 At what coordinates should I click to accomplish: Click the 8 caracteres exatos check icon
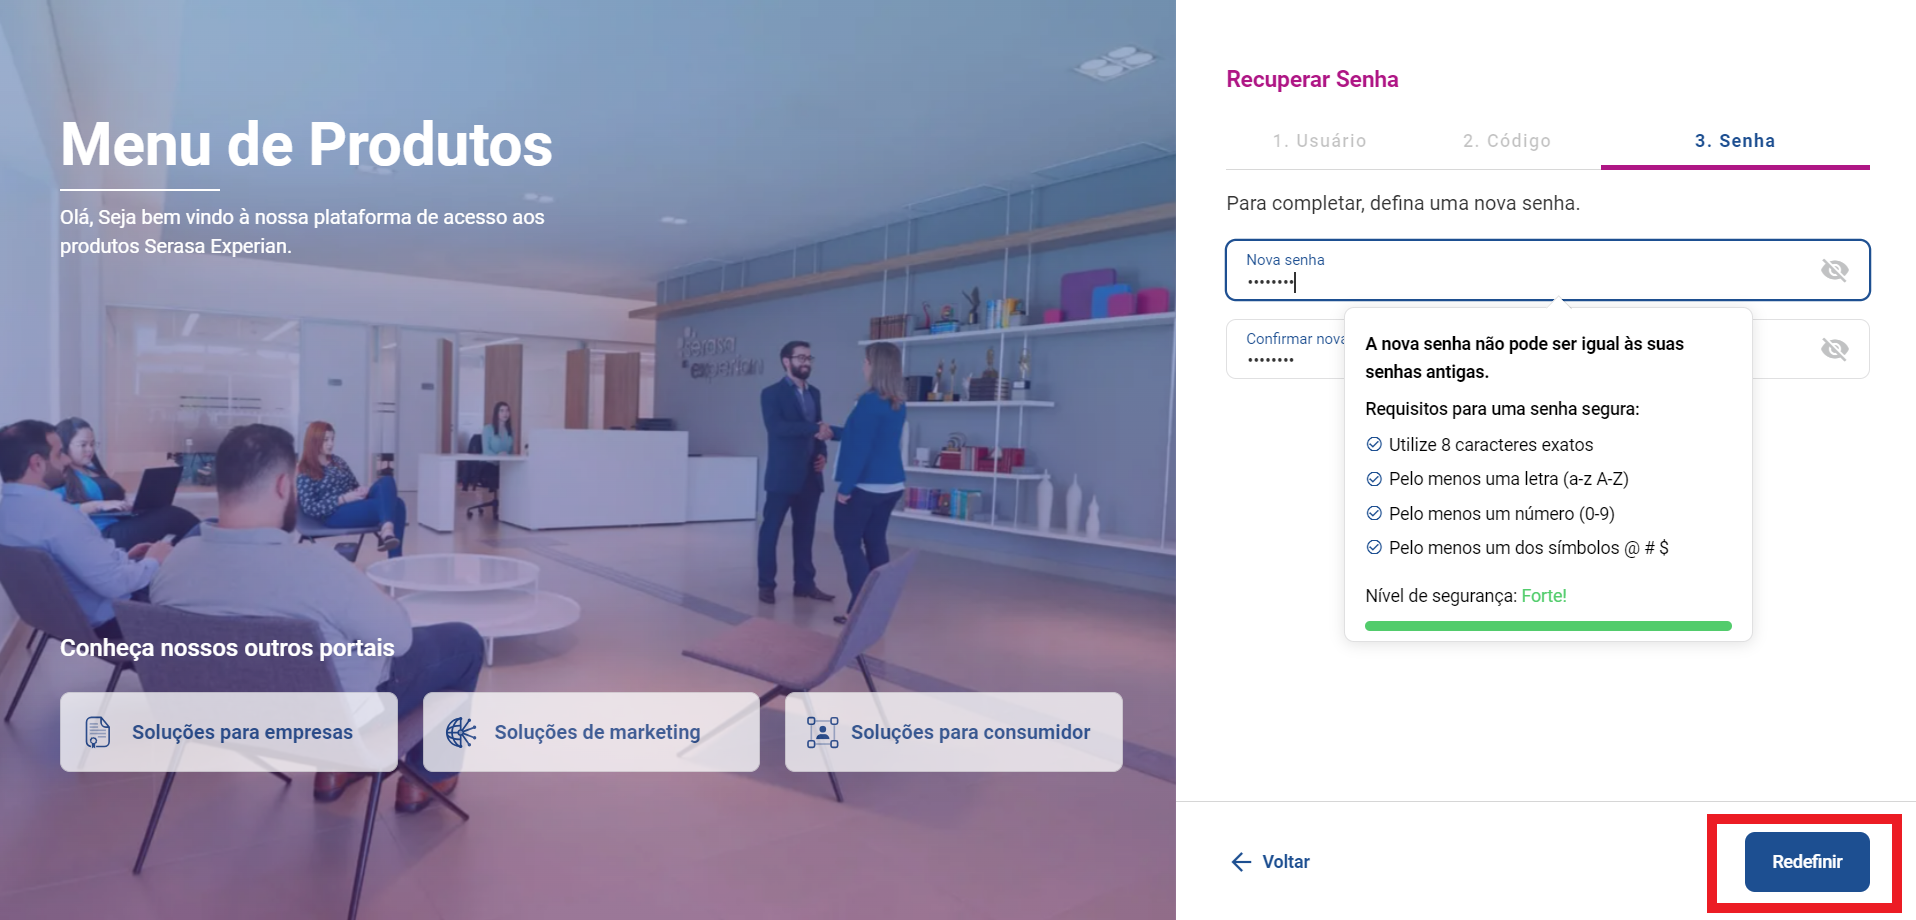(x=1374, y=445)
